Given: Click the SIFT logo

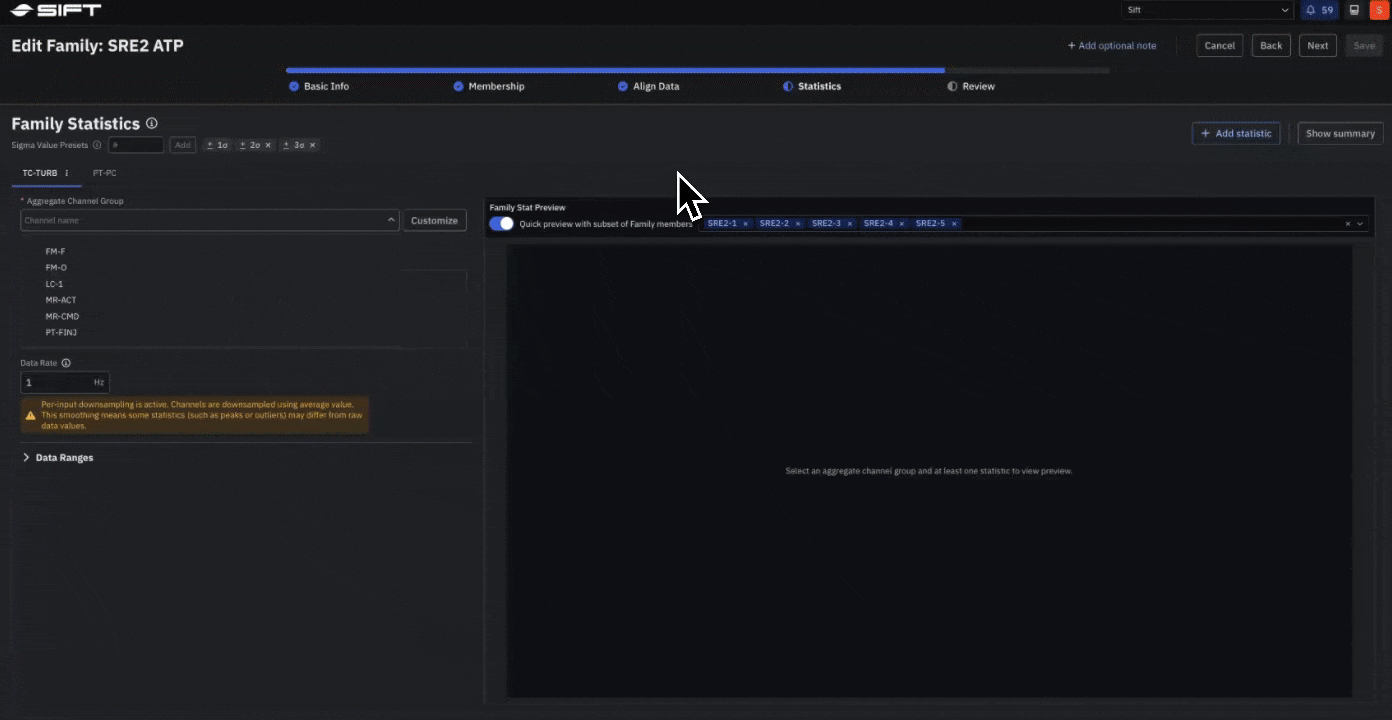Looking at the screenshot, I should click(55, 11).
